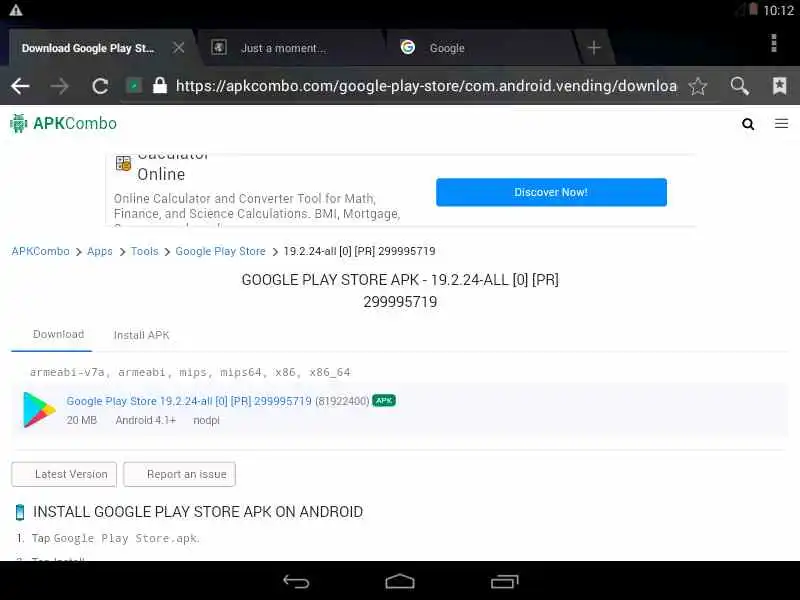Click the green APK badge
The height and width of the screenshot is (600, 800).
point(384,401)
